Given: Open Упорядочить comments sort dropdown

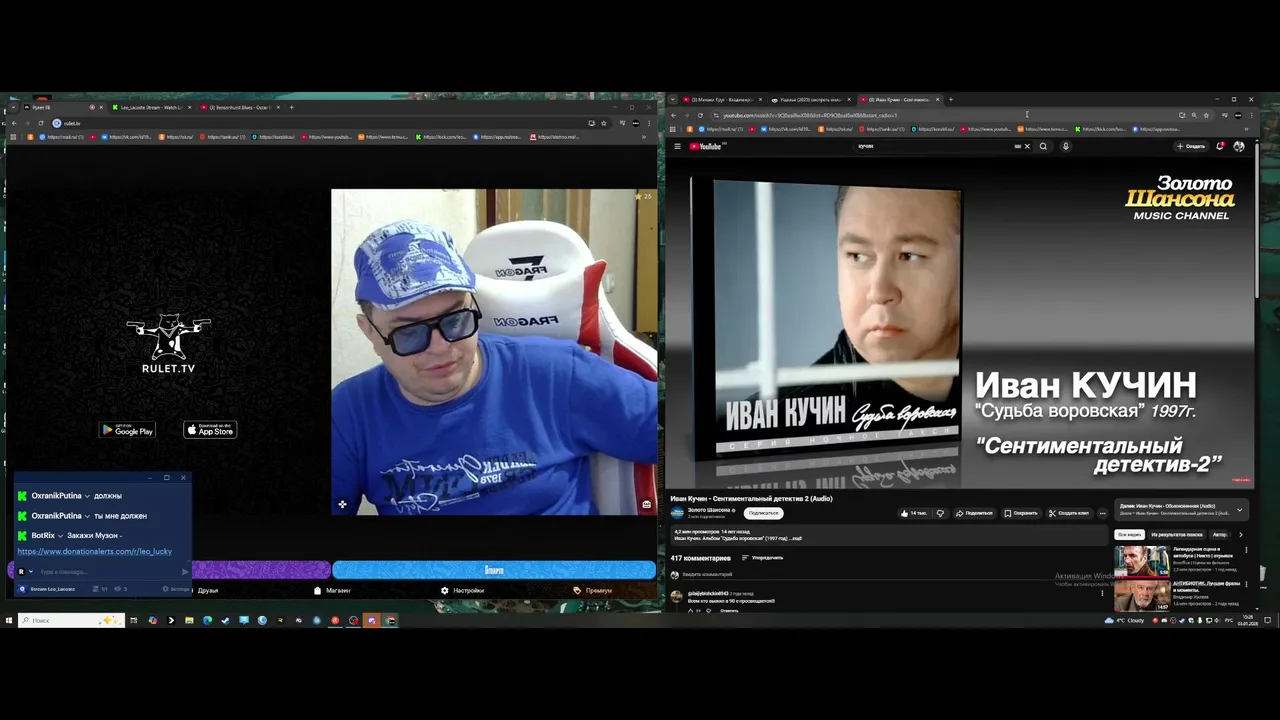Looking at the screenshot, I should (763, 558).
